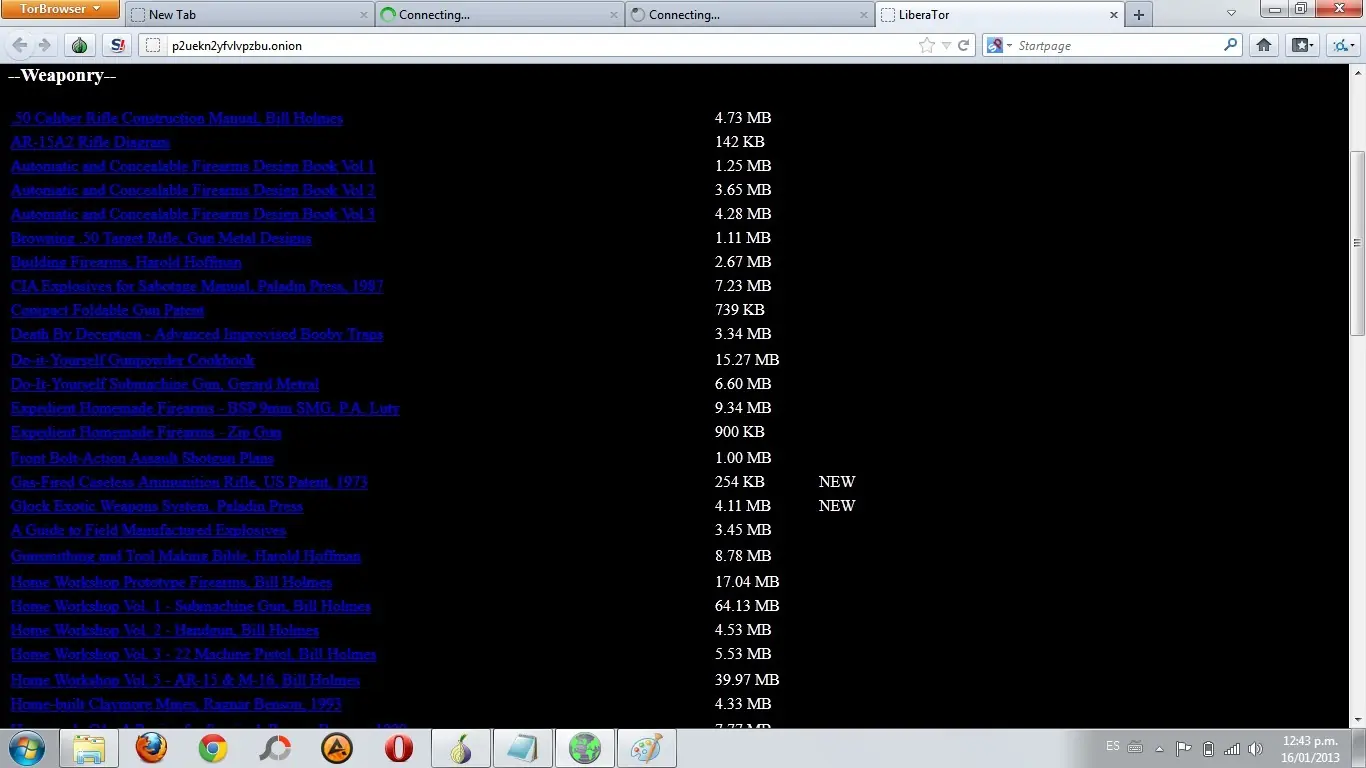Open the Gunsmithing and Tool Making Bible link
This screenshot has height=768, width=1366.
186,556
